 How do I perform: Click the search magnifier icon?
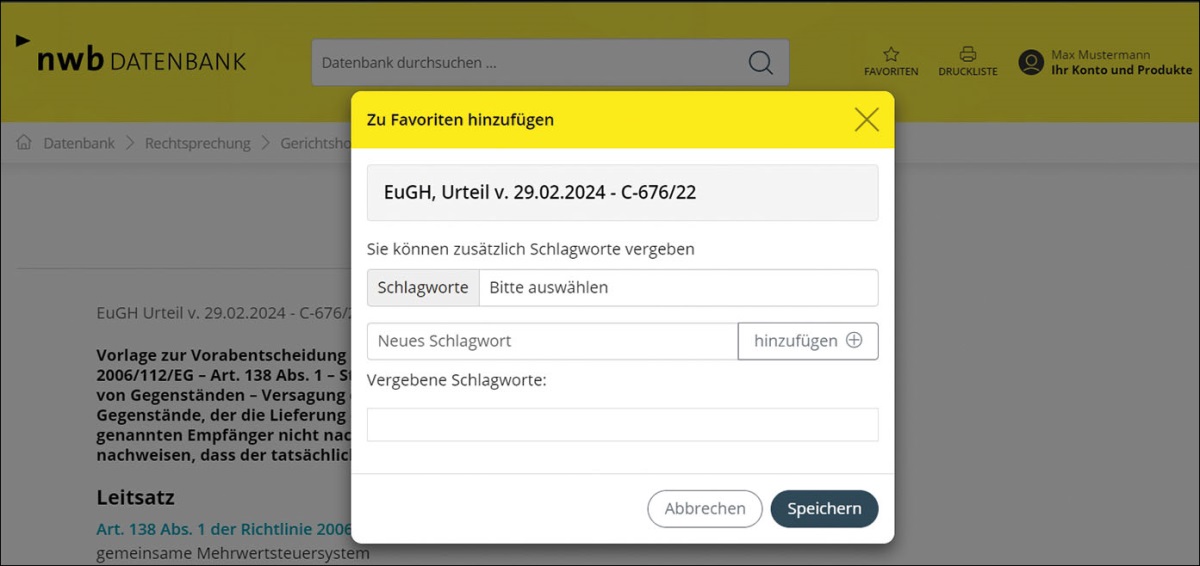pyautogui.click(x=760, y=63)
